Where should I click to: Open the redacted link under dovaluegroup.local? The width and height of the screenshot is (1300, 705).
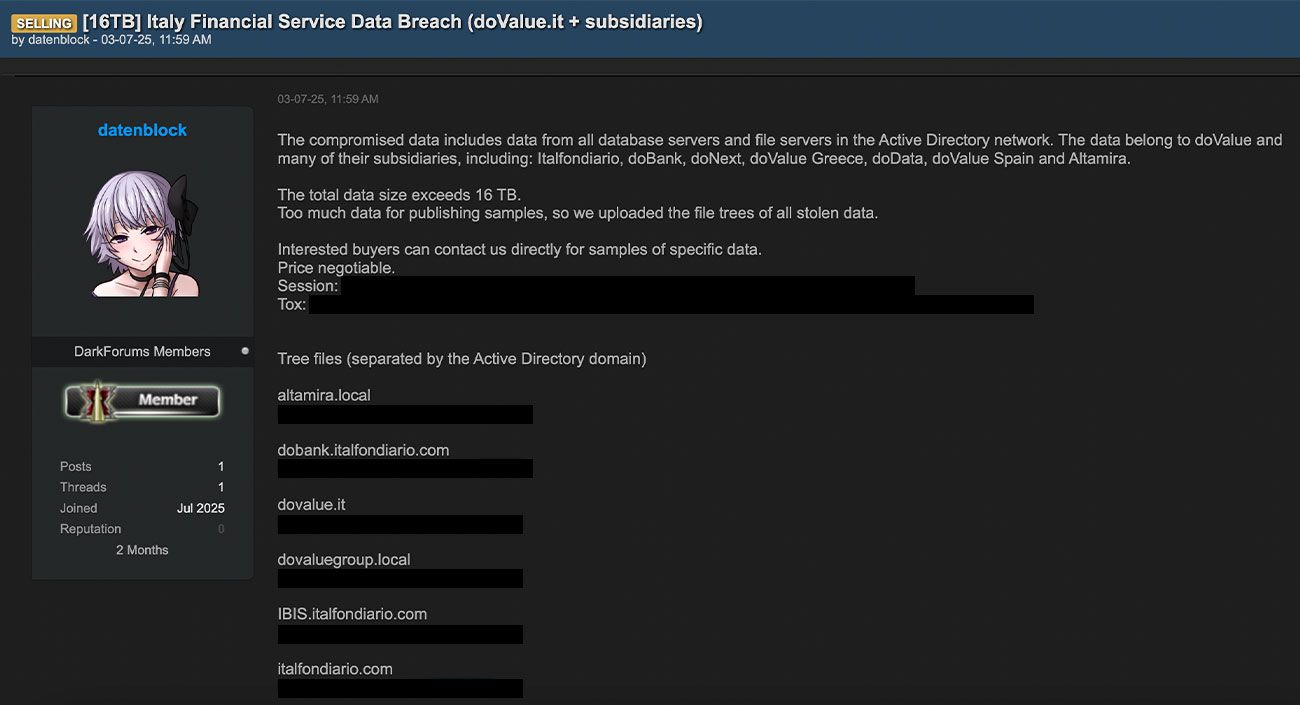pos(400,578)
